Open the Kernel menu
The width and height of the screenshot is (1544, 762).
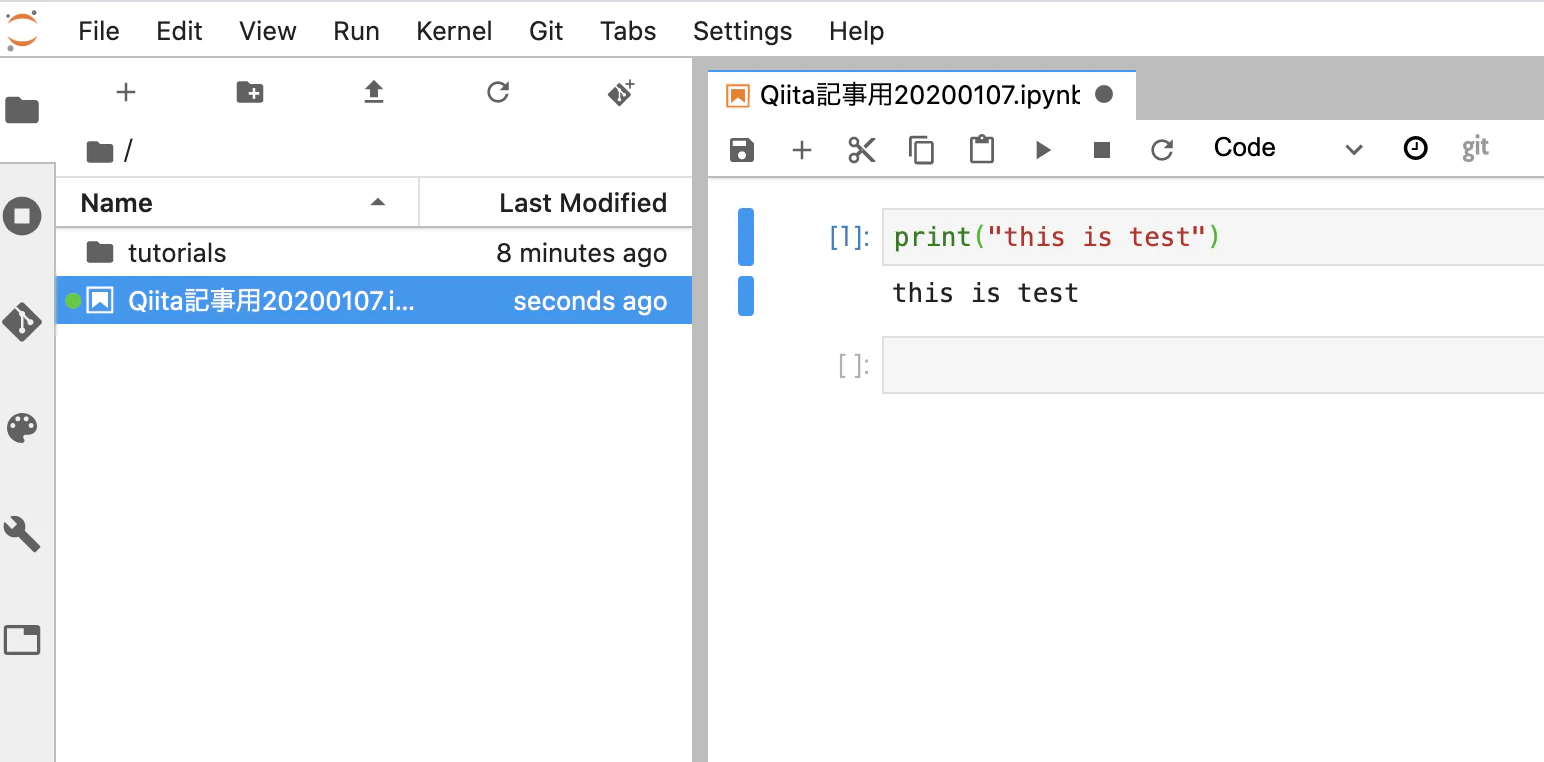pos(454,31)
